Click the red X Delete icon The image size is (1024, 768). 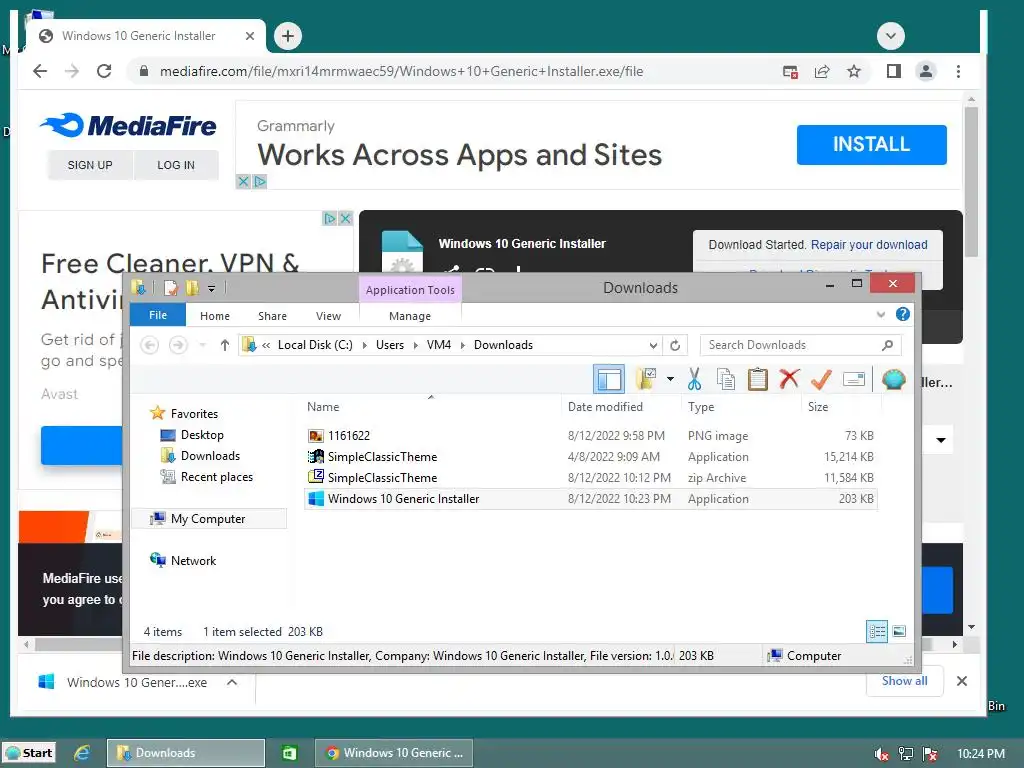[790, 378]
